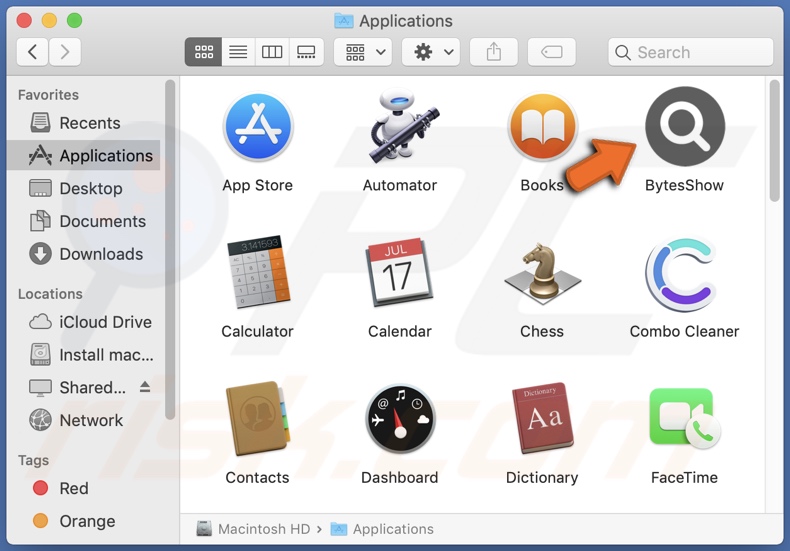Open the Calendar app icon
790x551 pixels.
[400, 272]
